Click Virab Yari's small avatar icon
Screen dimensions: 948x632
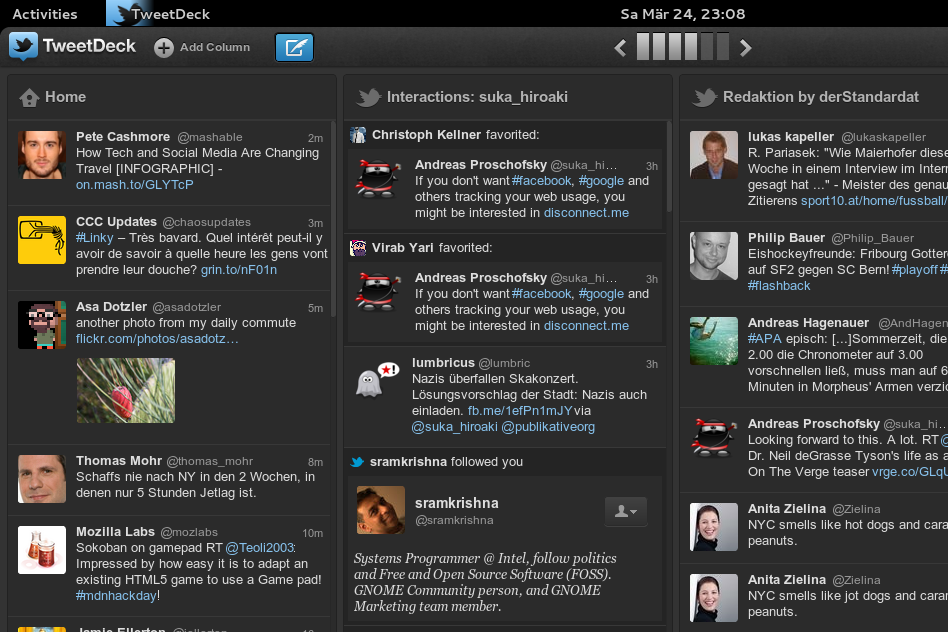click(358, 248)
